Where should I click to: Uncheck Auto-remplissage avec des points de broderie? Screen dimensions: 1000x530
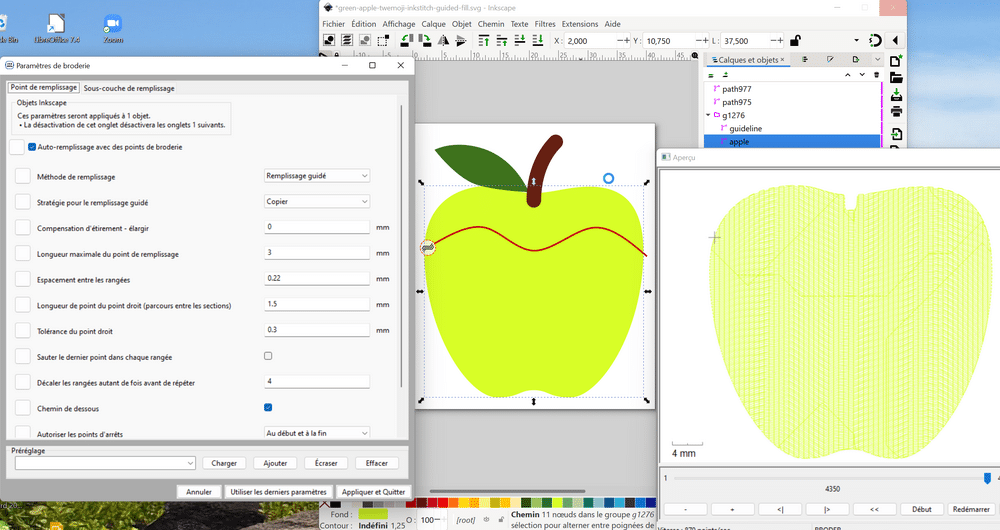(x=32, y=147)
